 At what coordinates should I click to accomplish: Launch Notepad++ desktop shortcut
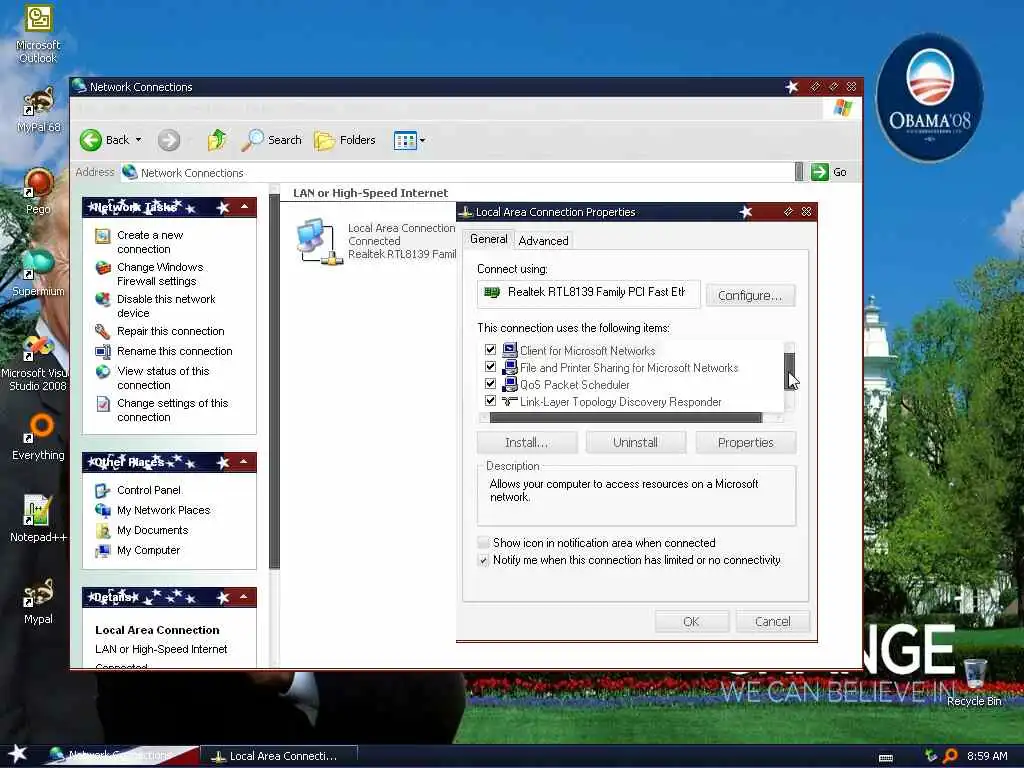click(x=38, y=519)
